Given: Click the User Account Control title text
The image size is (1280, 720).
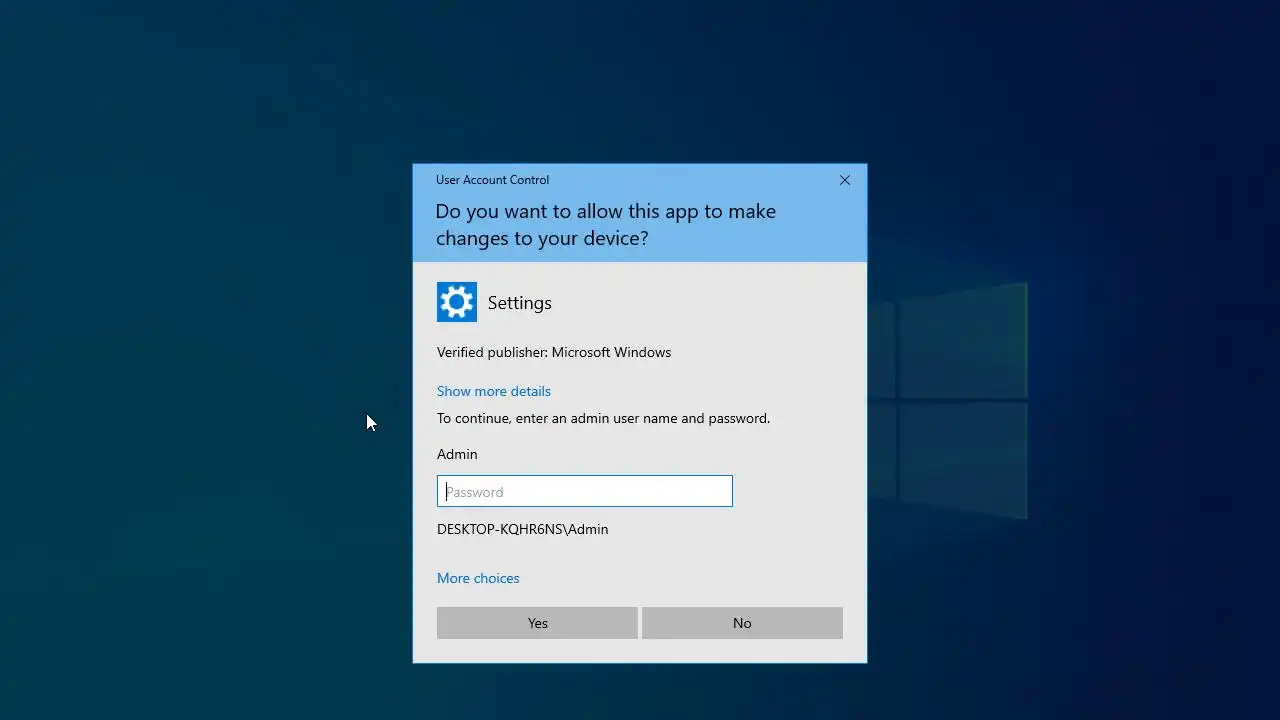Looking at the screenshot, I should tap(493, 180).
